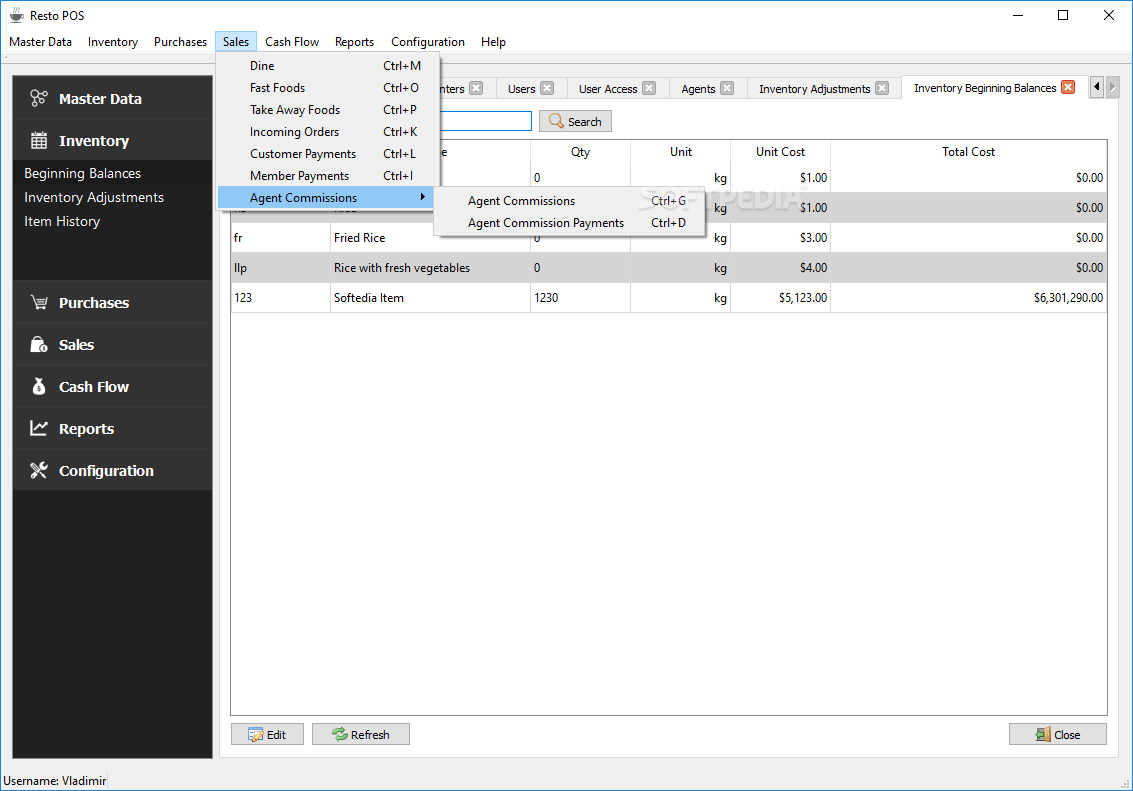Close the Agents tab

727,88
